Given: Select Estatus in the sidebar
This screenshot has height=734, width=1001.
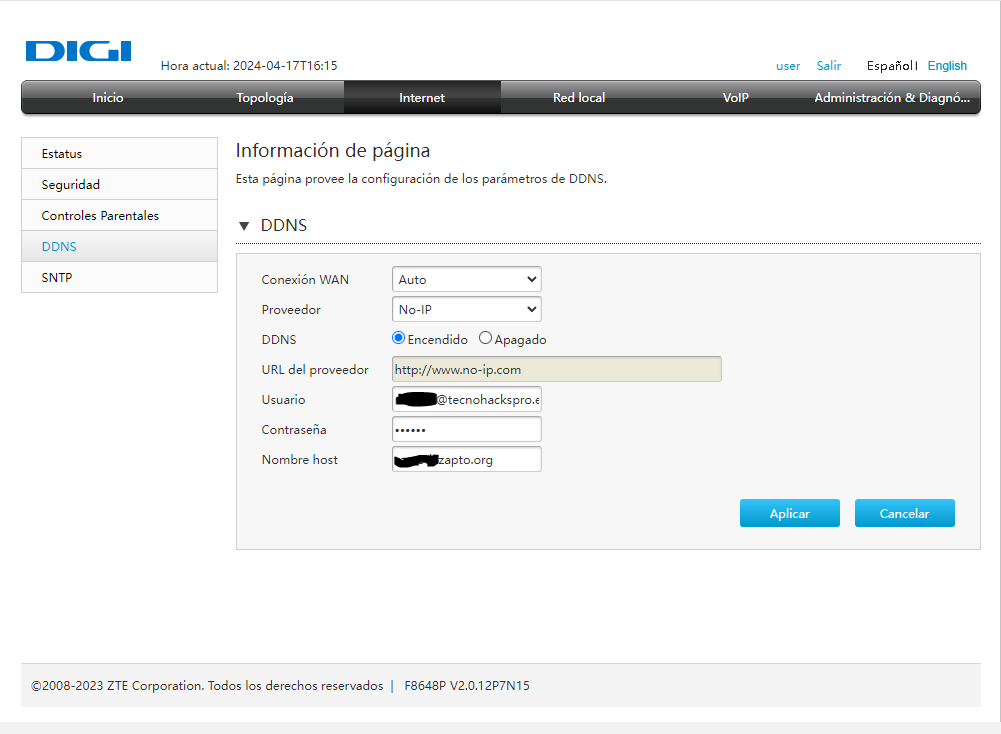Looking at the screenshot, I should (x=62, y=154).
